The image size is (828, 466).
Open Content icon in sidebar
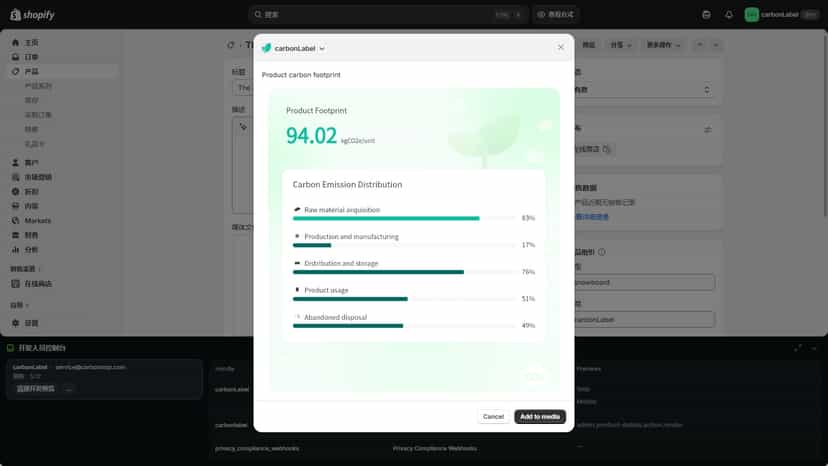[x=15, y=206]
